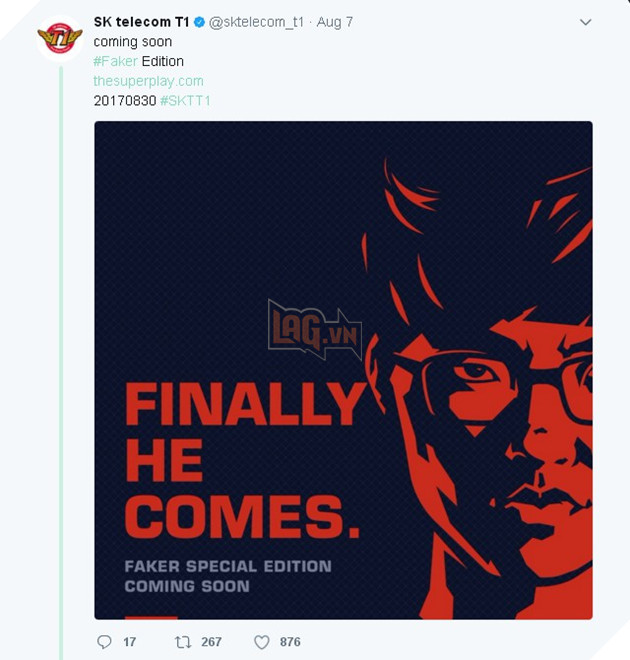Screen dimensions: 630x660
Task: Click the blue verified badge
Action: 199,22
